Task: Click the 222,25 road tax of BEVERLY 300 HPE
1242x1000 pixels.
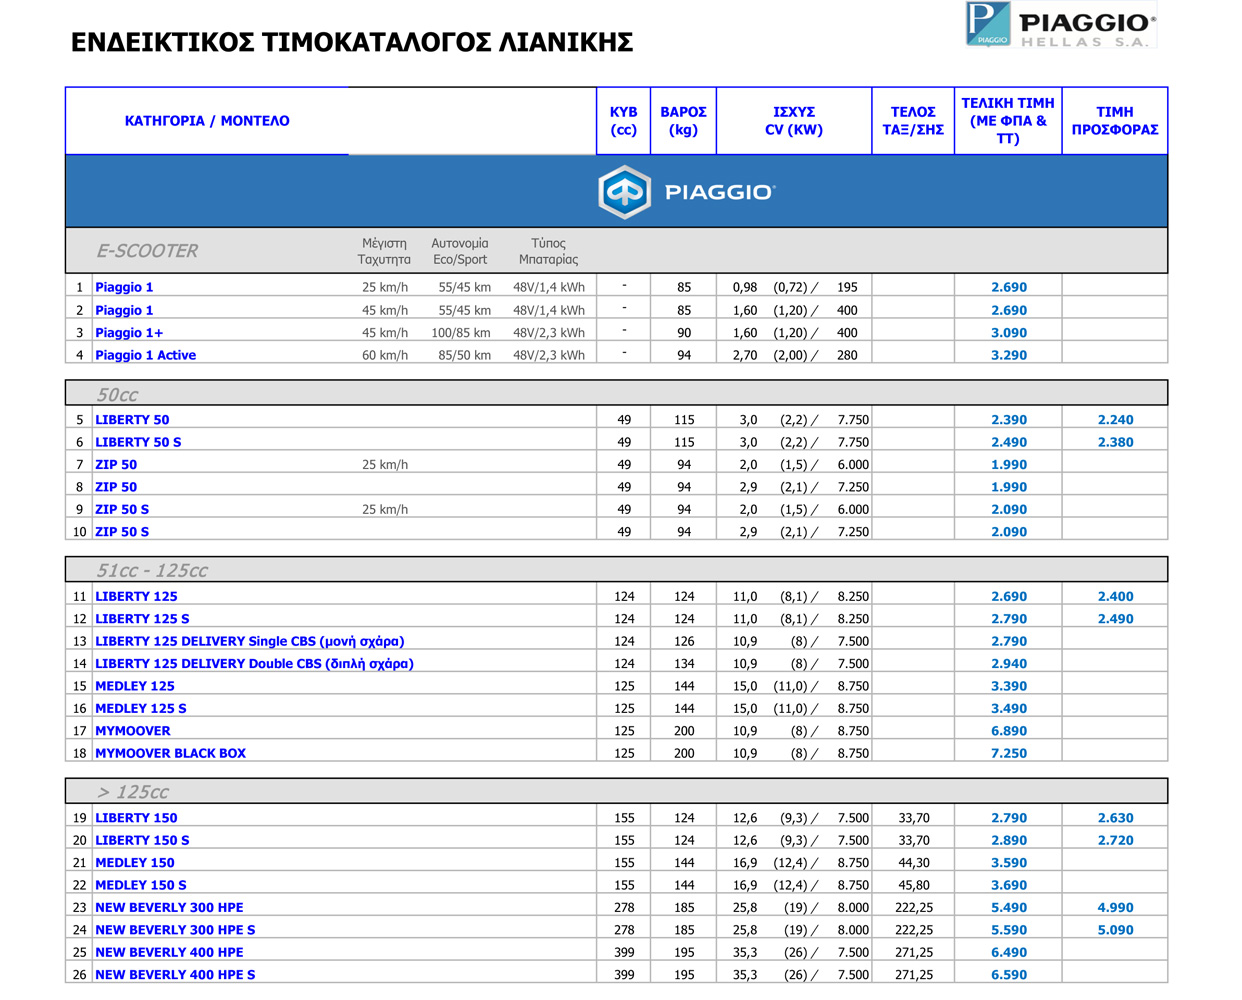Action: [x=914, y=908]
